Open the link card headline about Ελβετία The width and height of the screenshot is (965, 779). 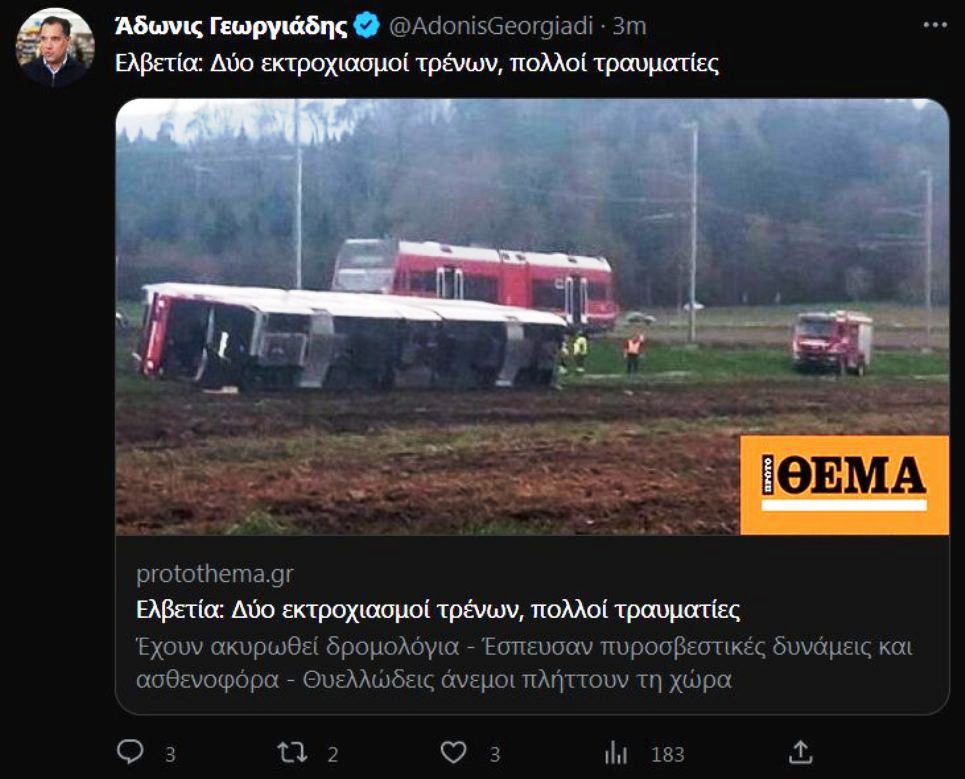[438, 610]
